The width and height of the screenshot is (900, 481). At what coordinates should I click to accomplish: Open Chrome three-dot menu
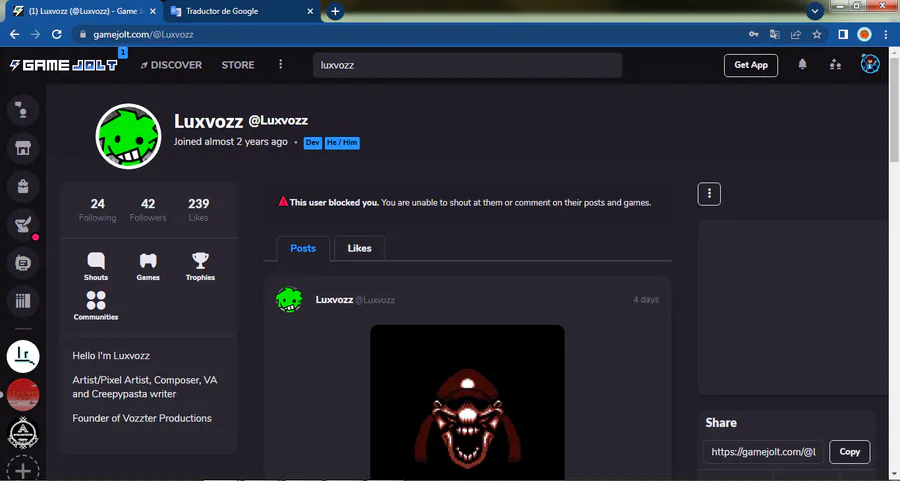coord(886,34)
